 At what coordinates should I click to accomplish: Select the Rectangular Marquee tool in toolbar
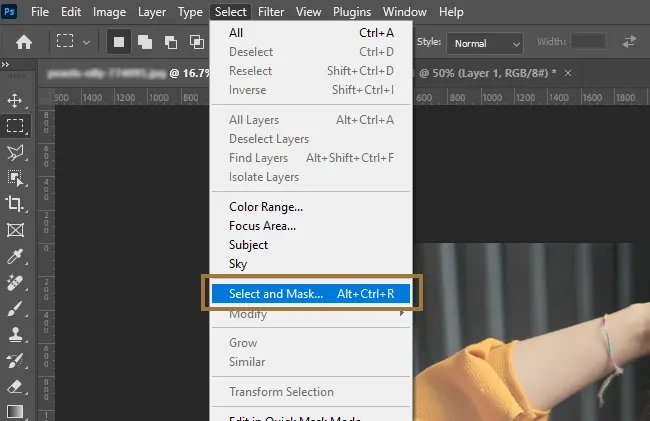15,126
